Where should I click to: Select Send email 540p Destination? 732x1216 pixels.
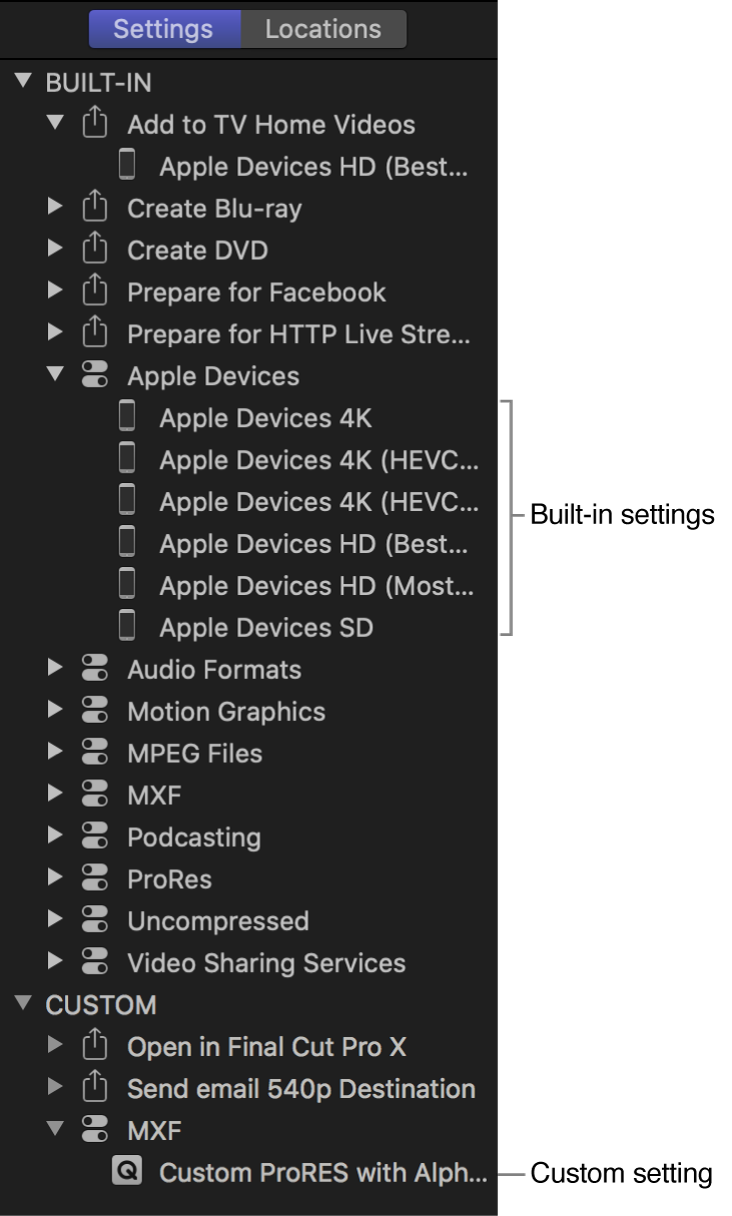(x=300, y=1089)
